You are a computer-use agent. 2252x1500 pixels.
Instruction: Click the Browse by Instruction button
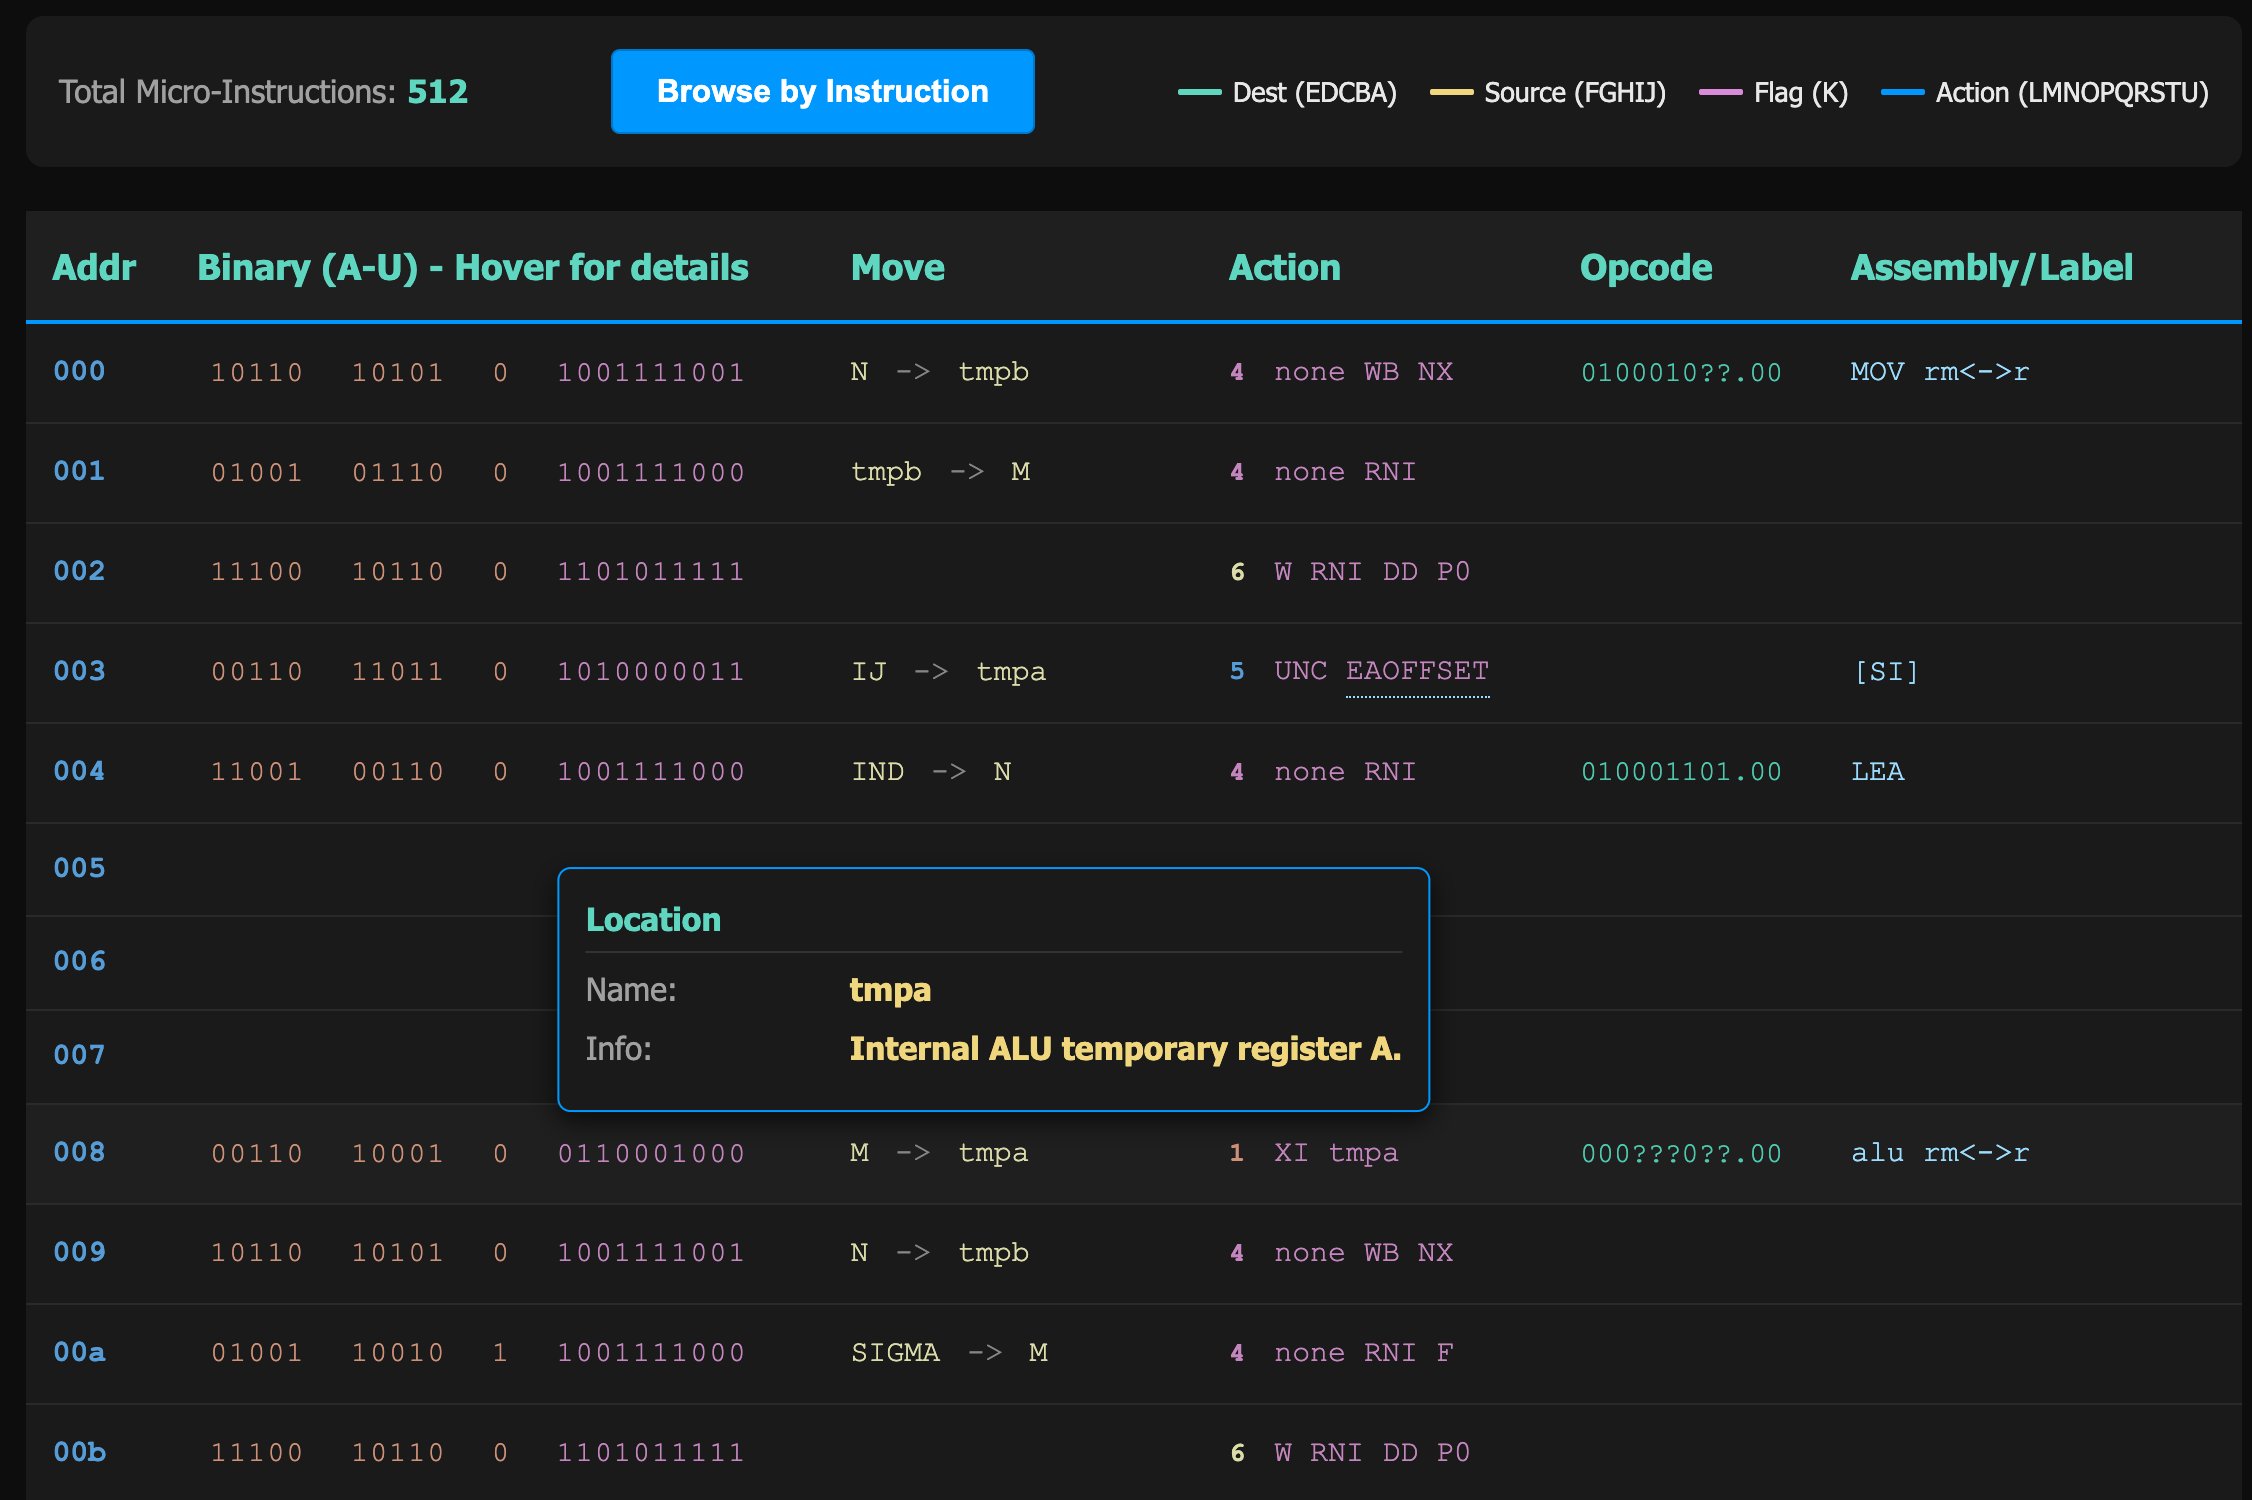(822, 92)
